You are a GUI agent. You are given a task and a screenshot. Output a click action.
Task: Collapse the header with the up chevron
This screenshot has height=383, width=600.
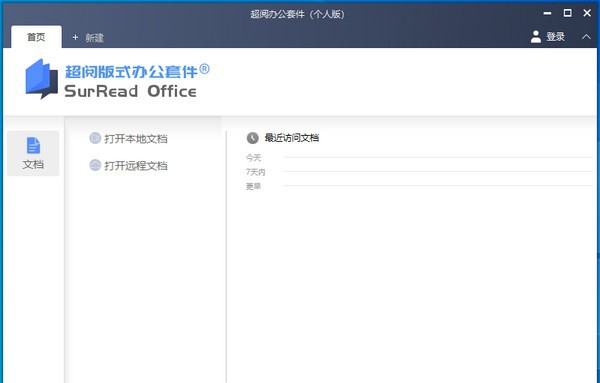tap(586, 37)
